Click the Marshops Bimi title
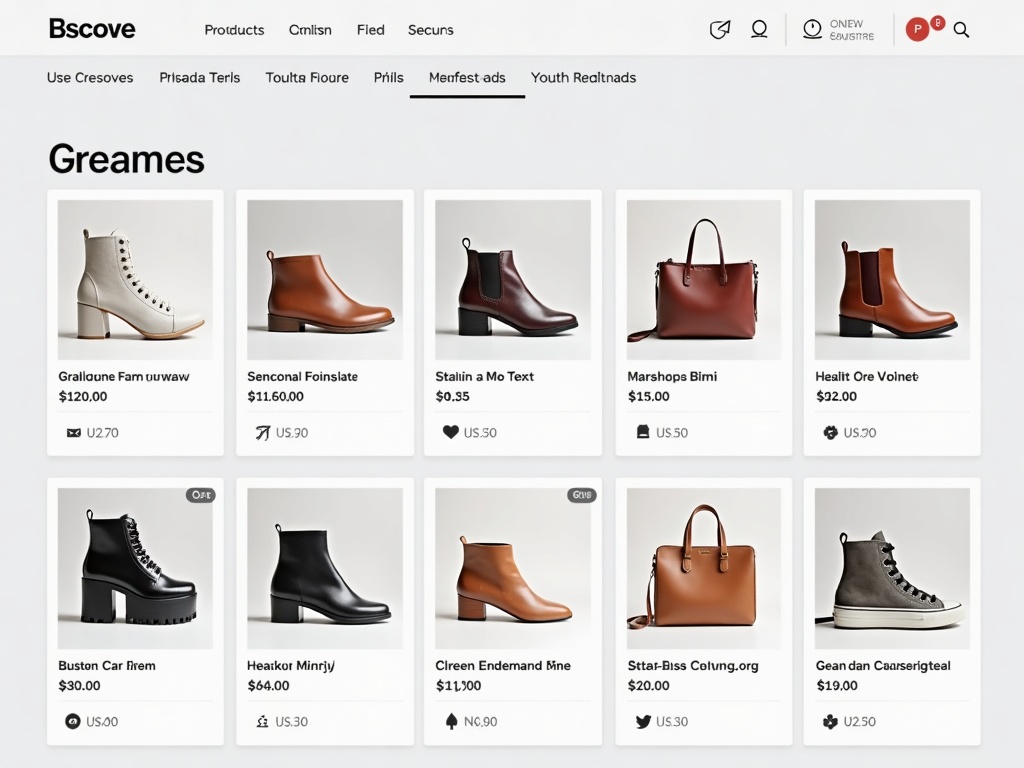This screenshot has width=1024, height=768. pos(672,377)
